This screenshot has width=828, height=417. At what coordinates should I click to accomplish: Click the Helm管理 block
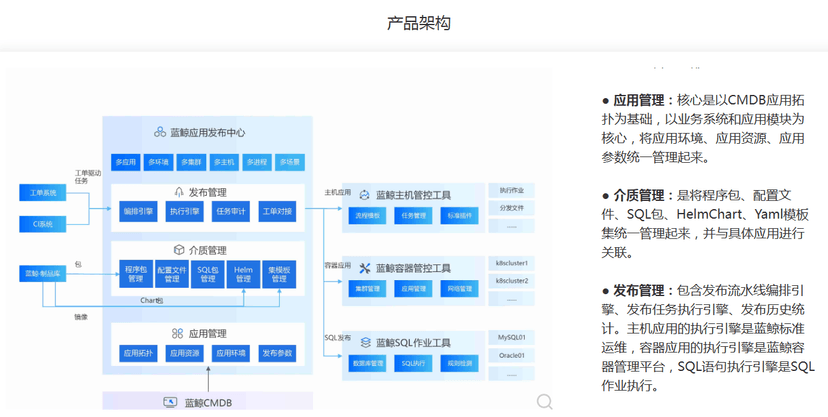(x=243, y=274)
